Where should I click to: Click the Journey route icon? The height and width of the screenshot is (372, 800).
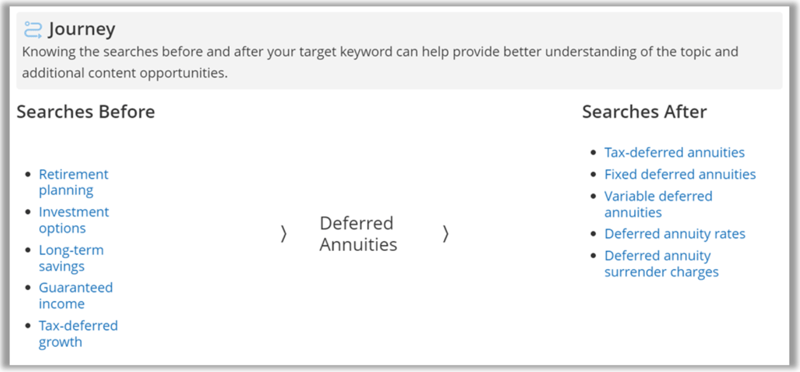click(x=33, y=30)
